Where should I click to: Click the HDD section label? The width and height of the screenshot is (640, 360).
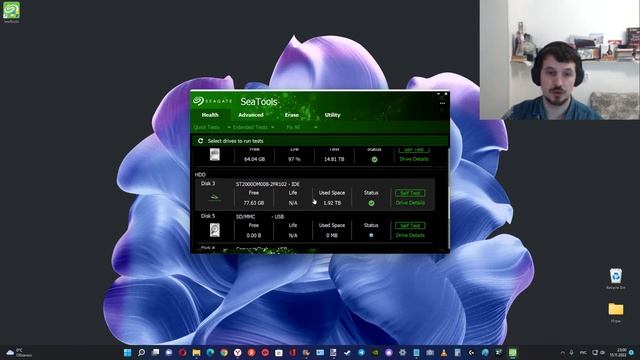click(x=200, y=175)
